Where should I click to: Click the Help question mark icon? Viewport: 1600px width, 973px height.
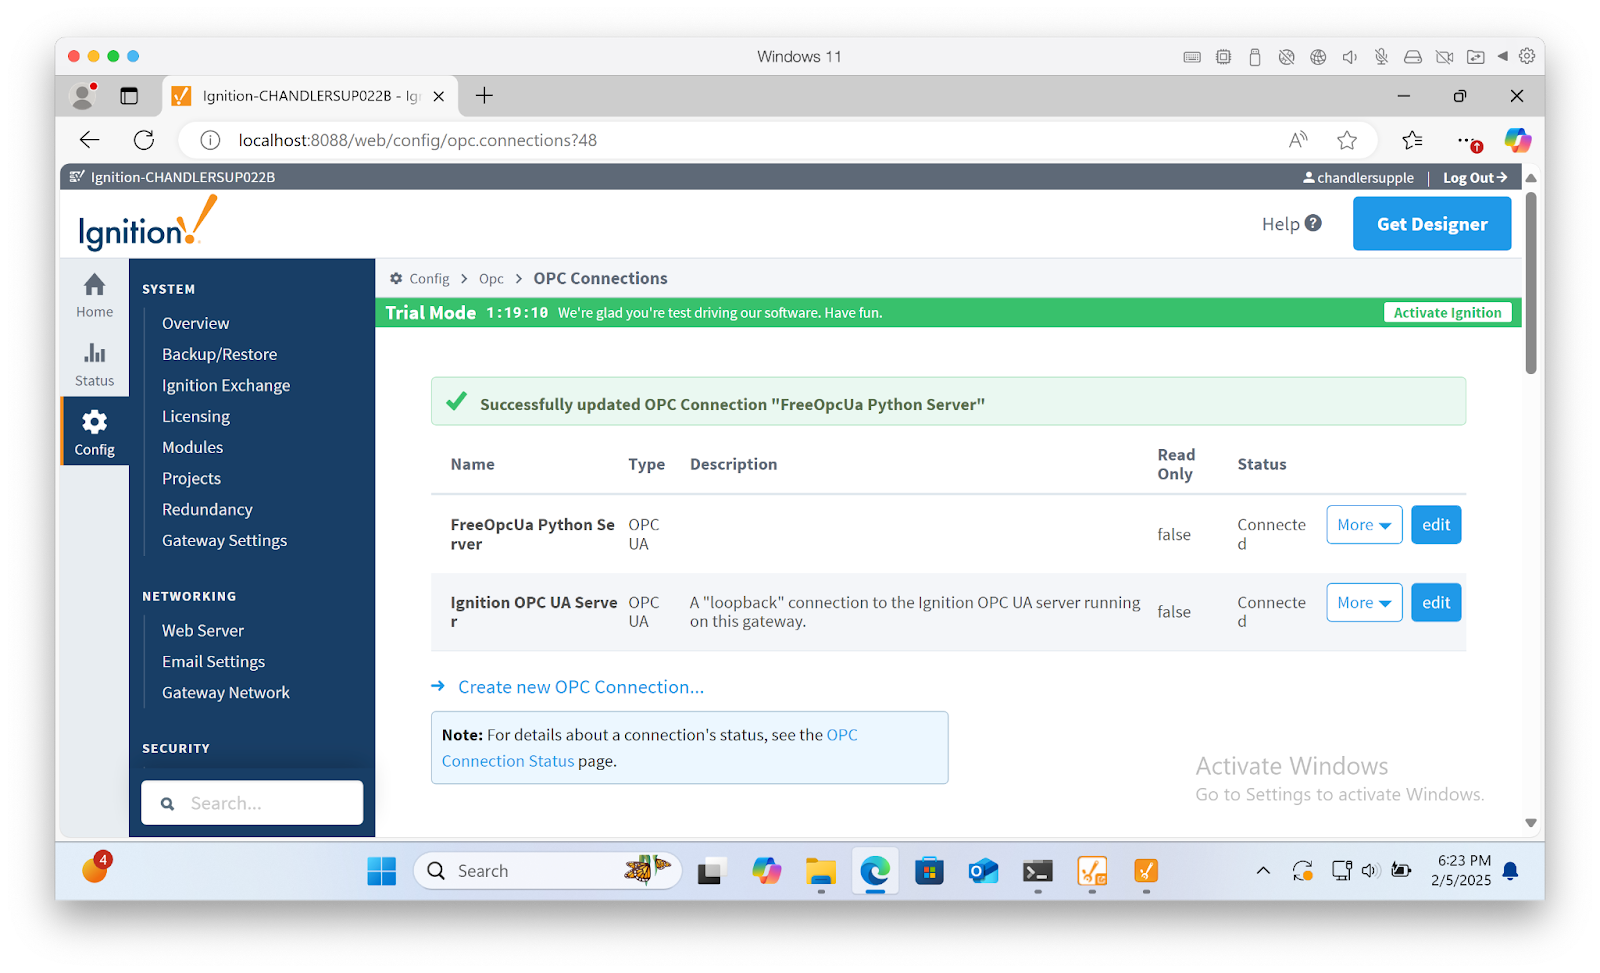tap(1313, 223)
